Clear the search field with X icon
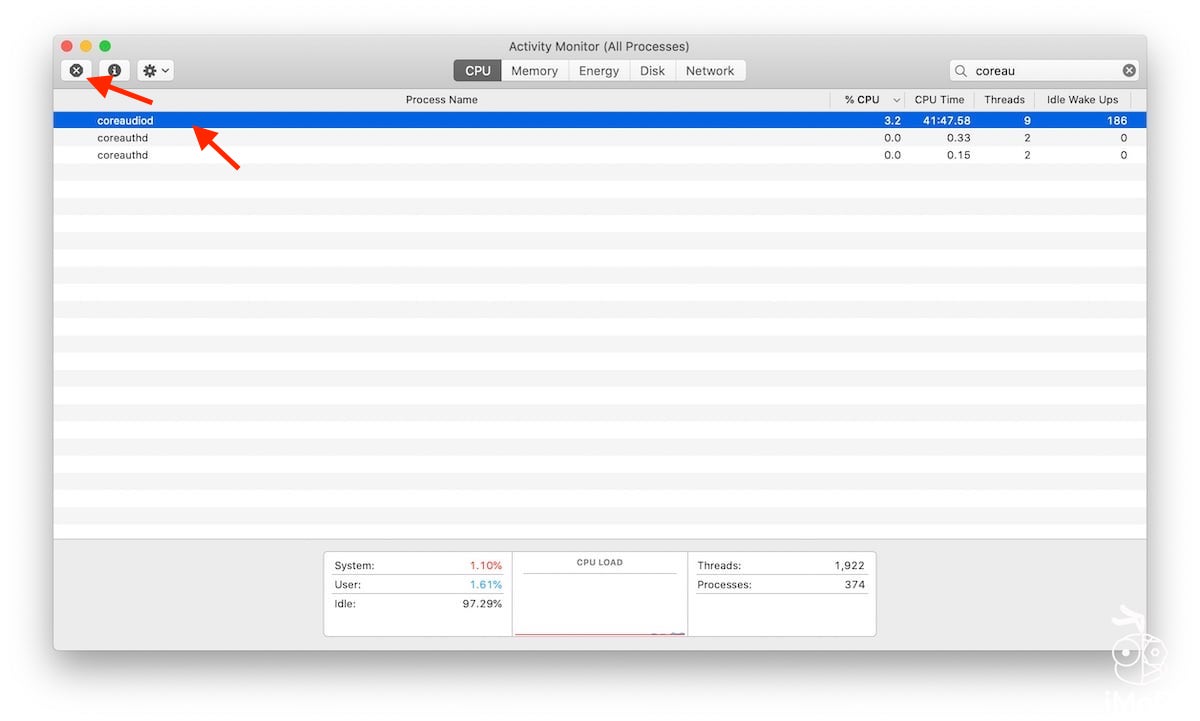 point(1129,71)
